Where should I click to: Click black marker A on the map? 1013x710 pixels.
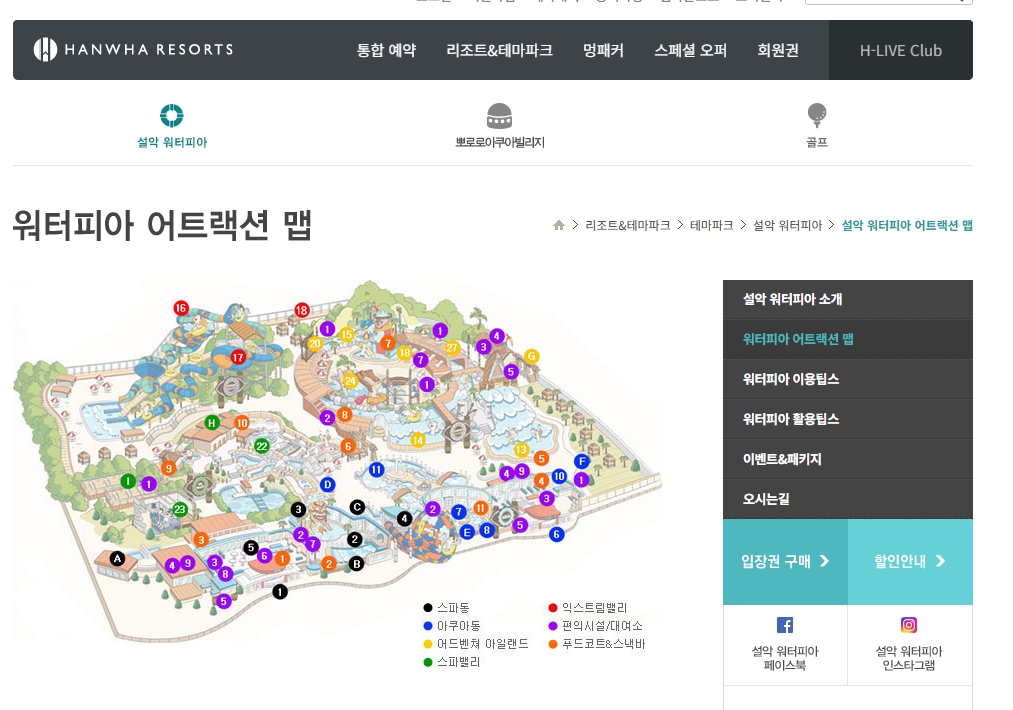tap(117, 559)
